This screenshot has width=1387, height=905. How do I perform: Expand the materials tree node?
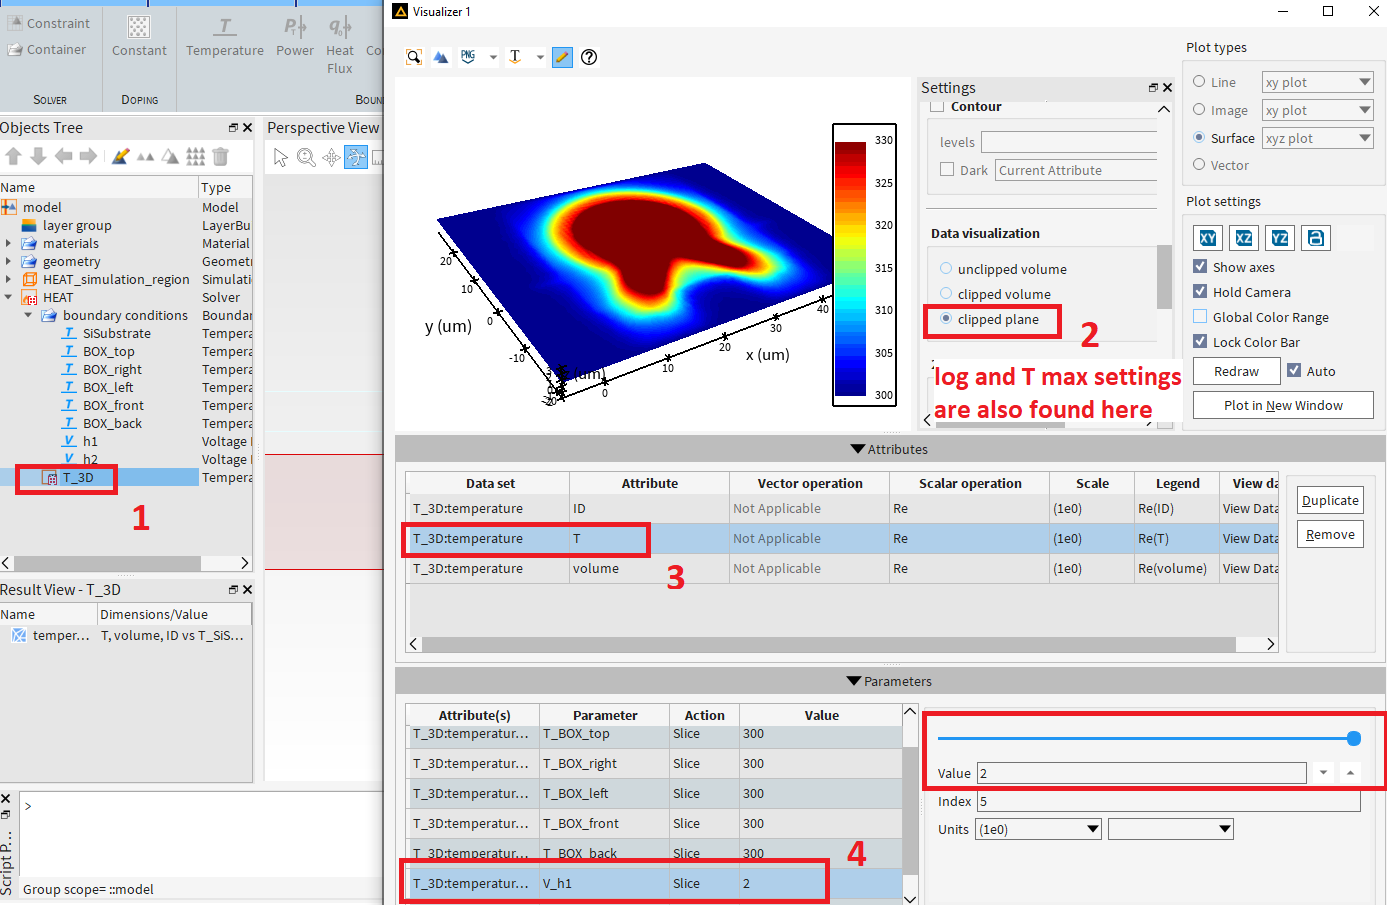coord(9,243)
